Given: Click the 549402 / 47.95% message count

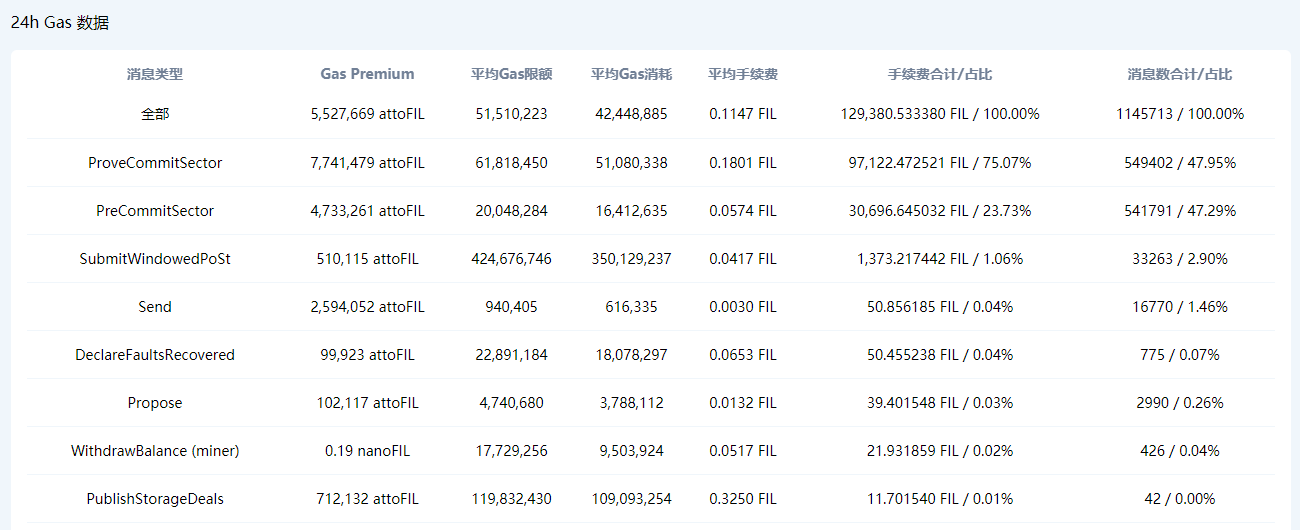Looking at the screenshot, I should pos(1180,162).
